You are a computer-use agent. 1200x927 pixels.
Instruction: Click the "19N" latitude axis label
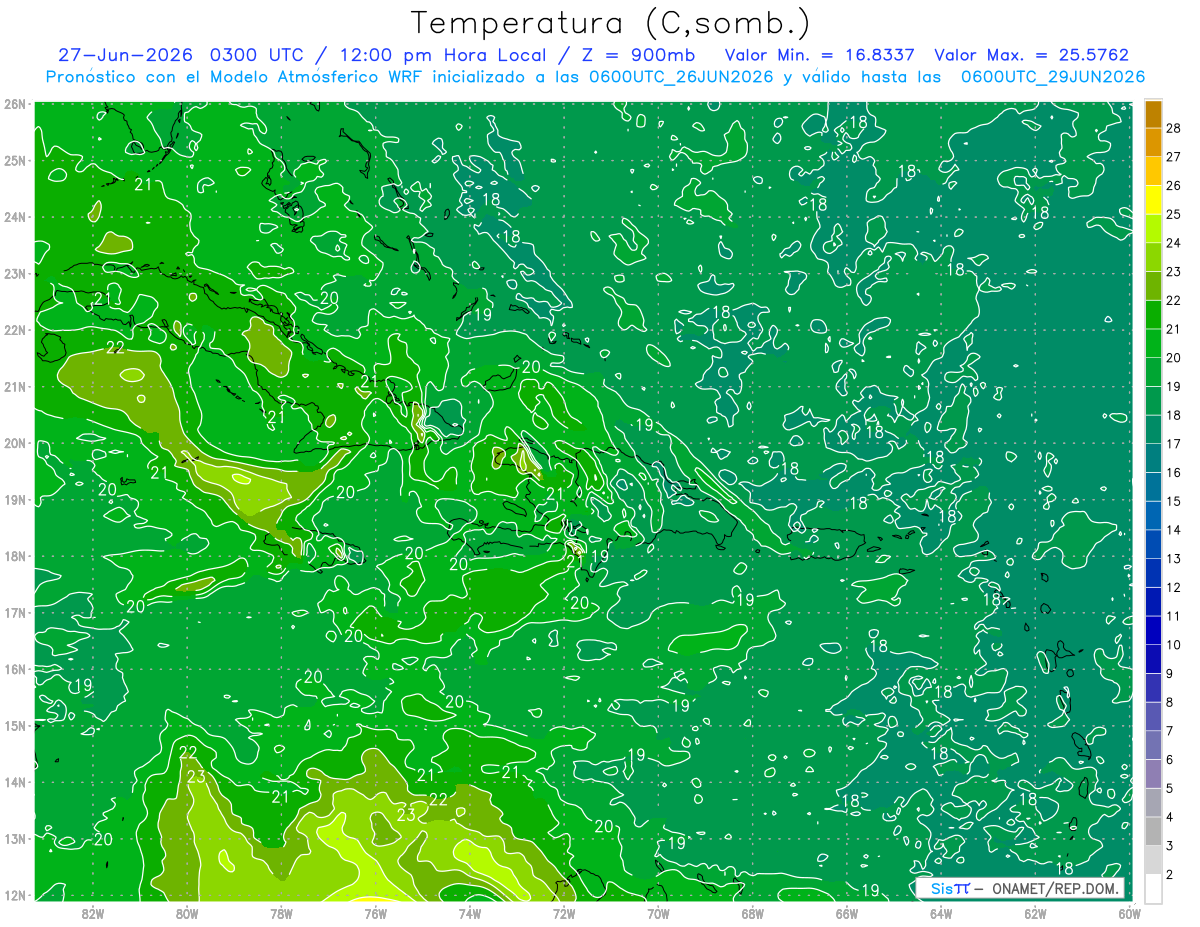14,499
